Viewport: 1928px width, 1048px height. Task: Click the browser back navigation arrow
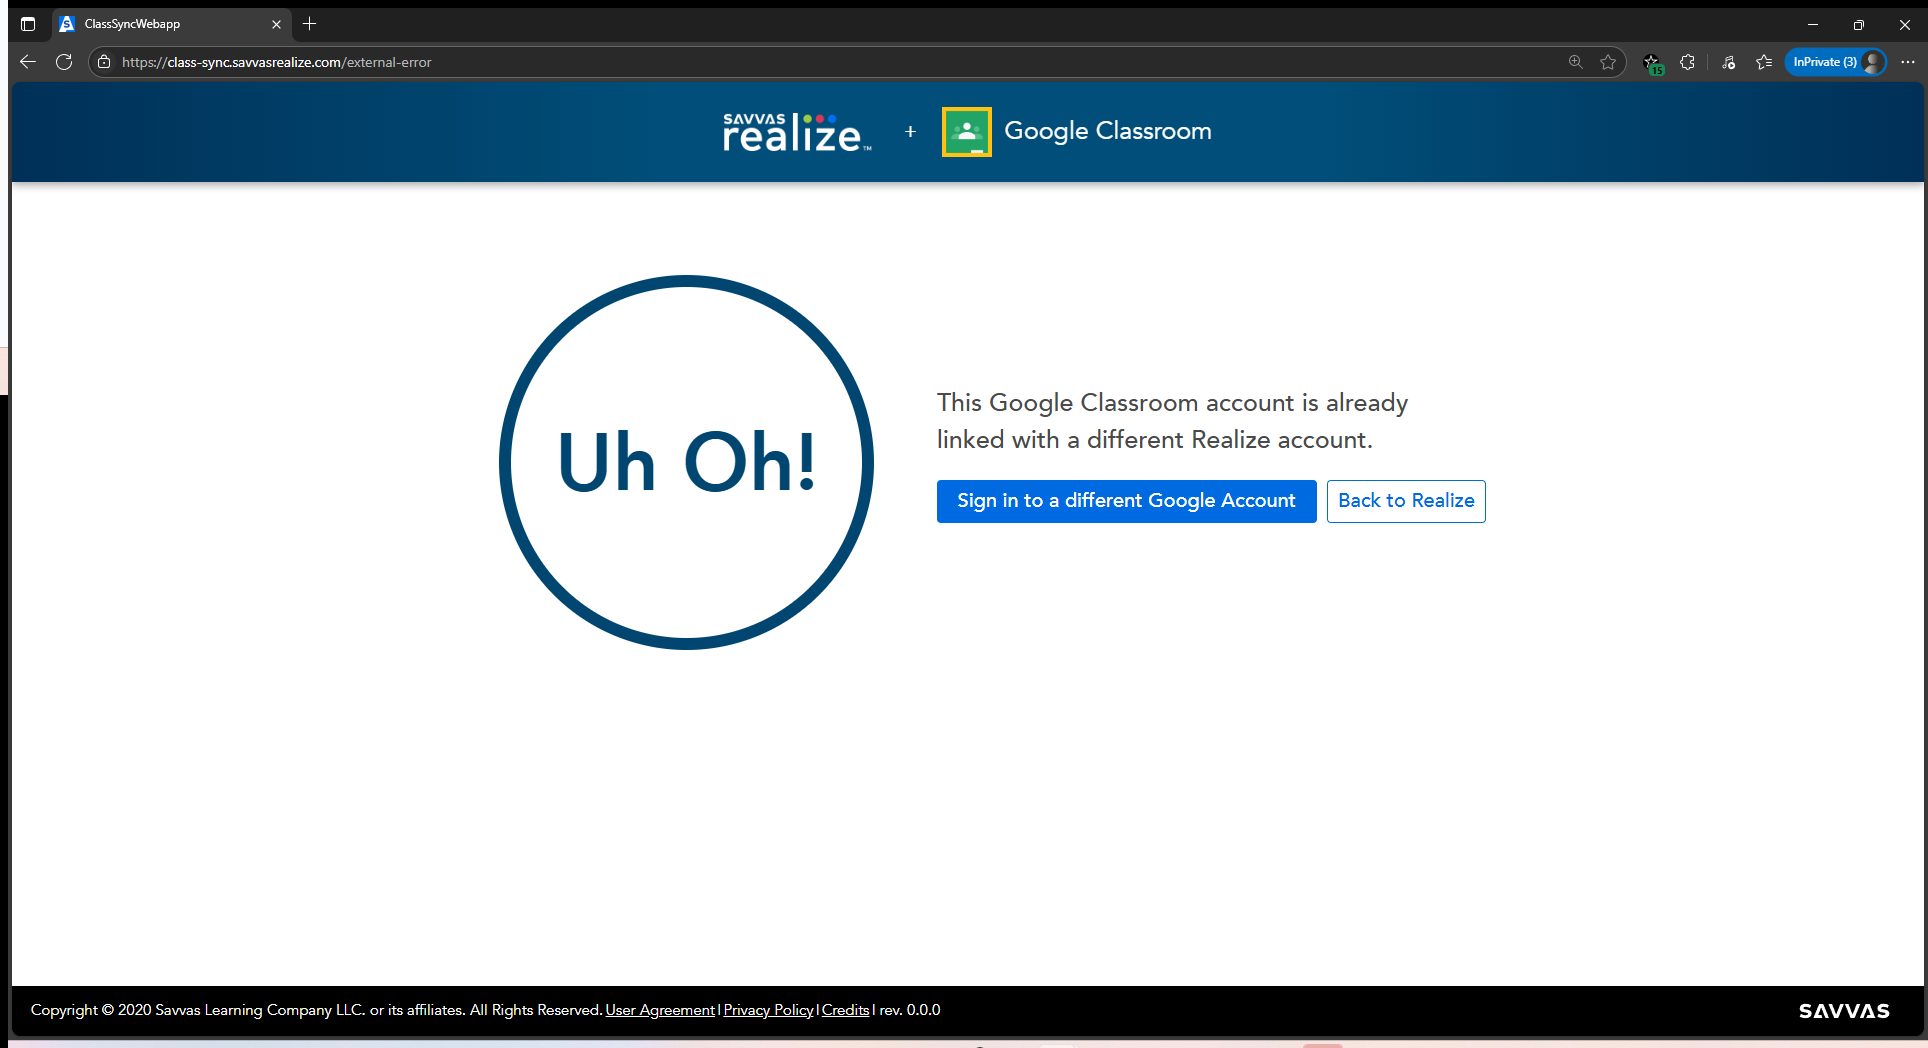pyautogui.click(x=27, y=62)
